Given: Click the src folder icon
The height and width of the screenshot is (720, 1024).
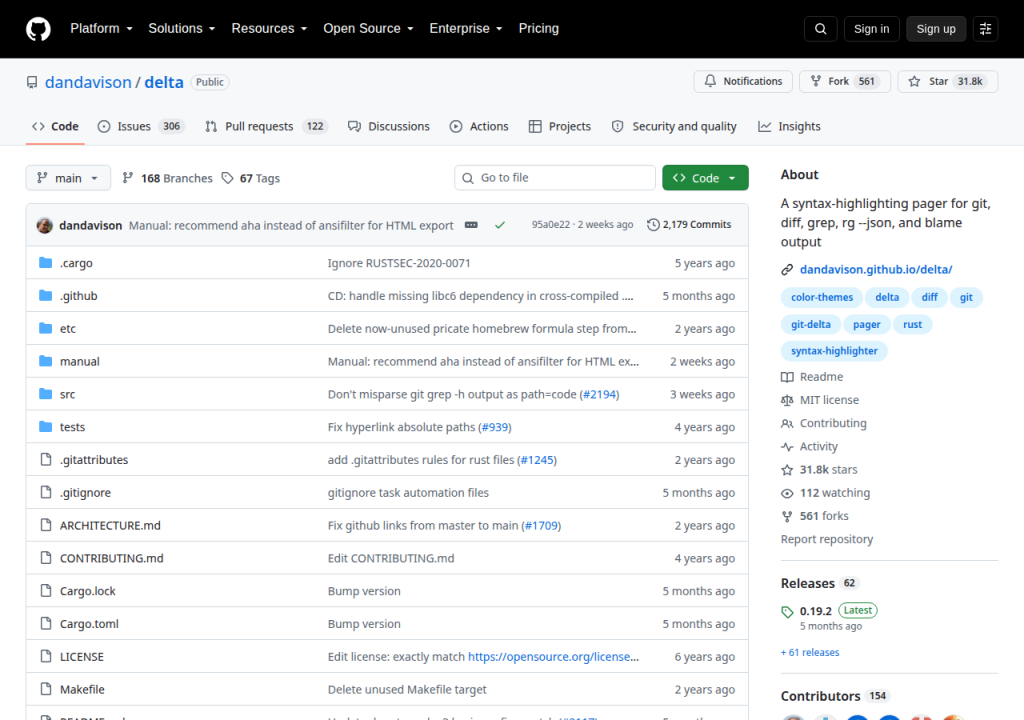Looking at the screenshot, I should pos(45,393).
